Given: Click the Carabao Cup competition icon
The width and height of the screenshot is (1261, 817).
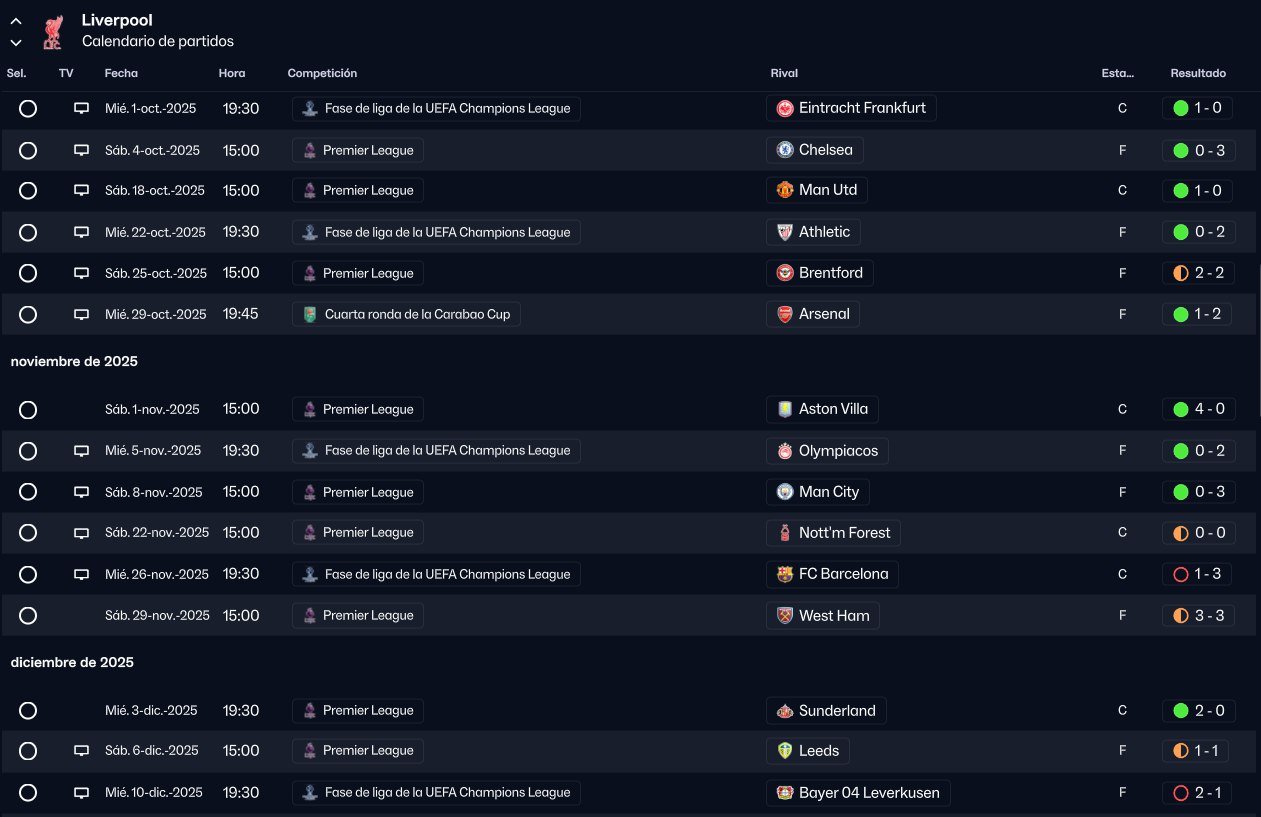Looking at the screenshot, I should [x=310, y=315].
